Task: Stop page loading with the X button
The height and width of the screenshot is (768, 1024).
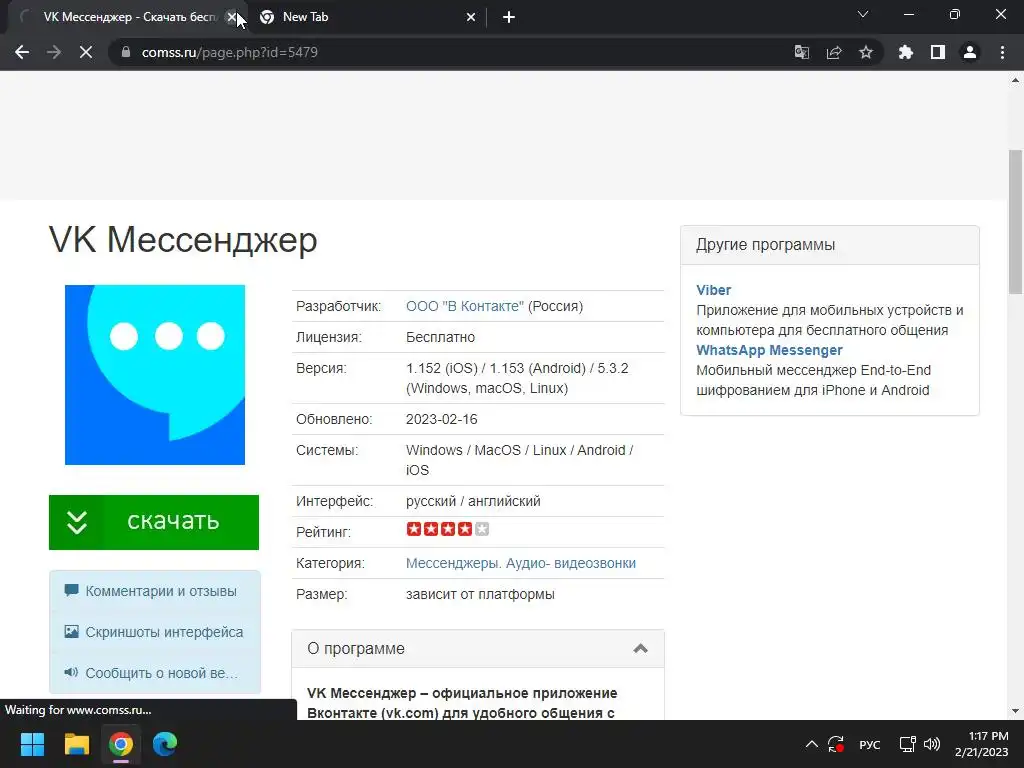Action: pyautogui.click(x=86, y=52)
